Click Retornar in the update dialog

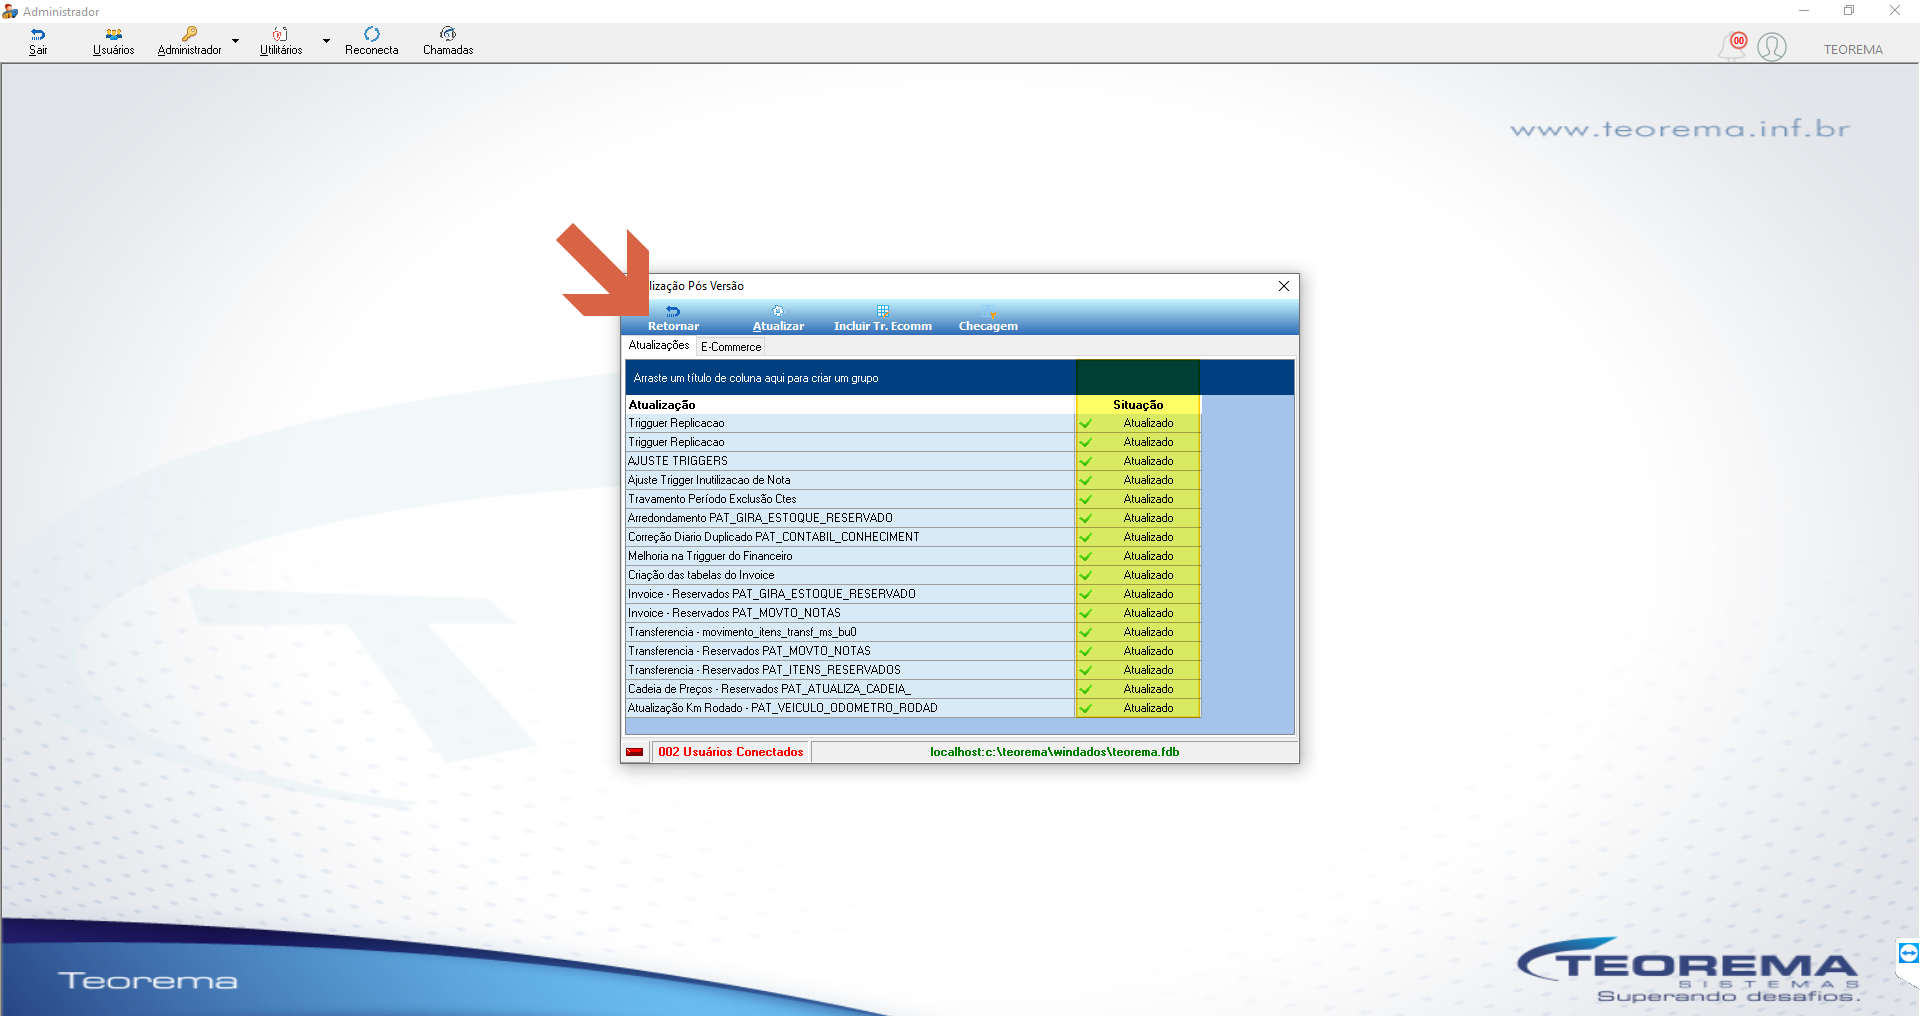tap(673, 319)
